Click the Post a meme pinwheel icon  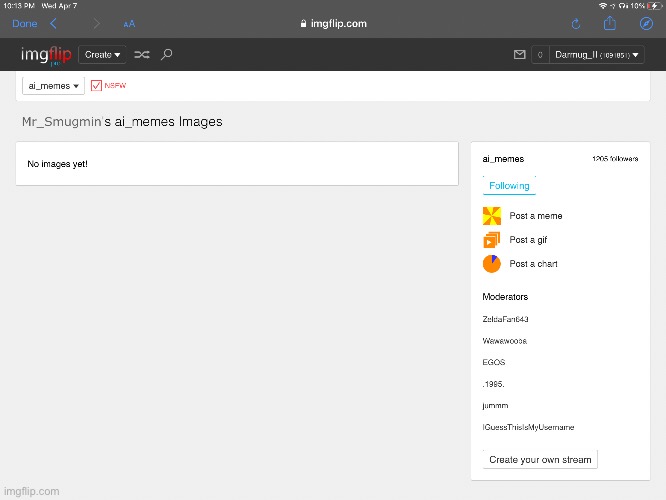[x=491, y=216]
